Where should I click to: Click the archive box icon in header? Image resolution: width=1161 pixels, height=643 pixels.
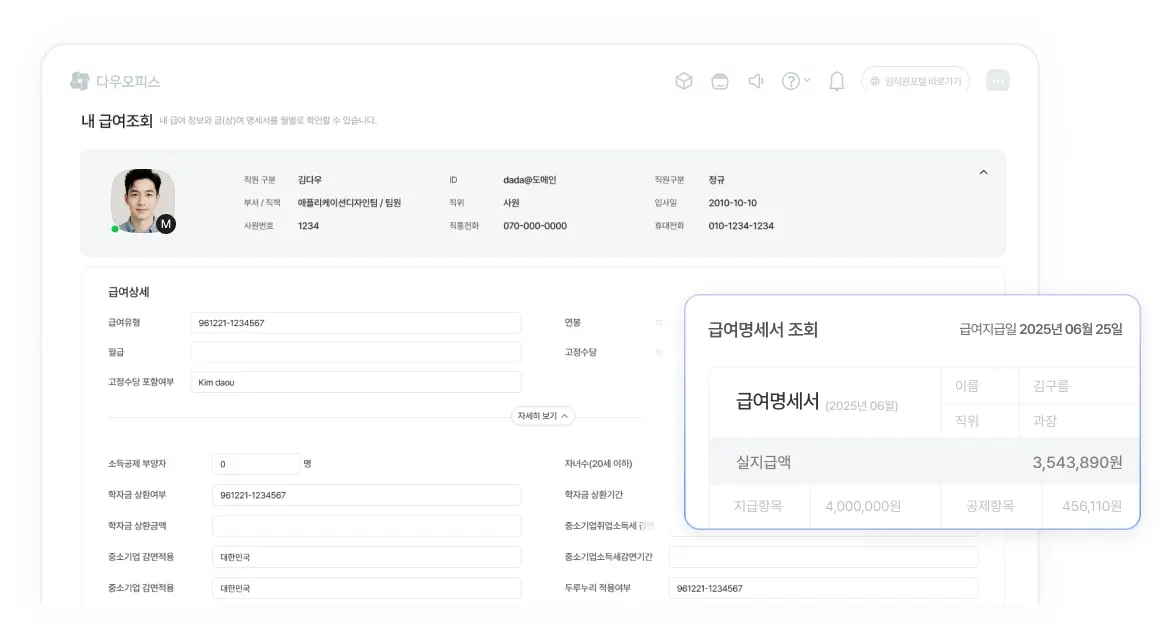click(720, 81)
